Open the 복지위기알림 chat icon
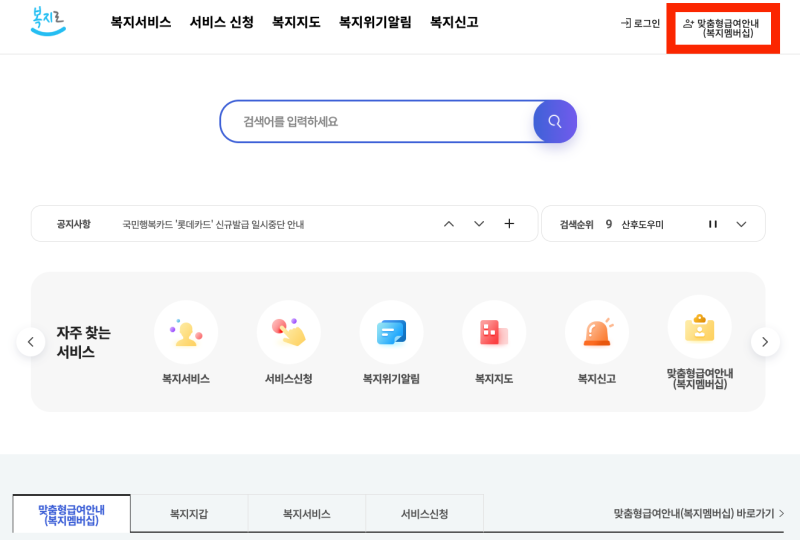Screen dimensions: 800x540 391,332
